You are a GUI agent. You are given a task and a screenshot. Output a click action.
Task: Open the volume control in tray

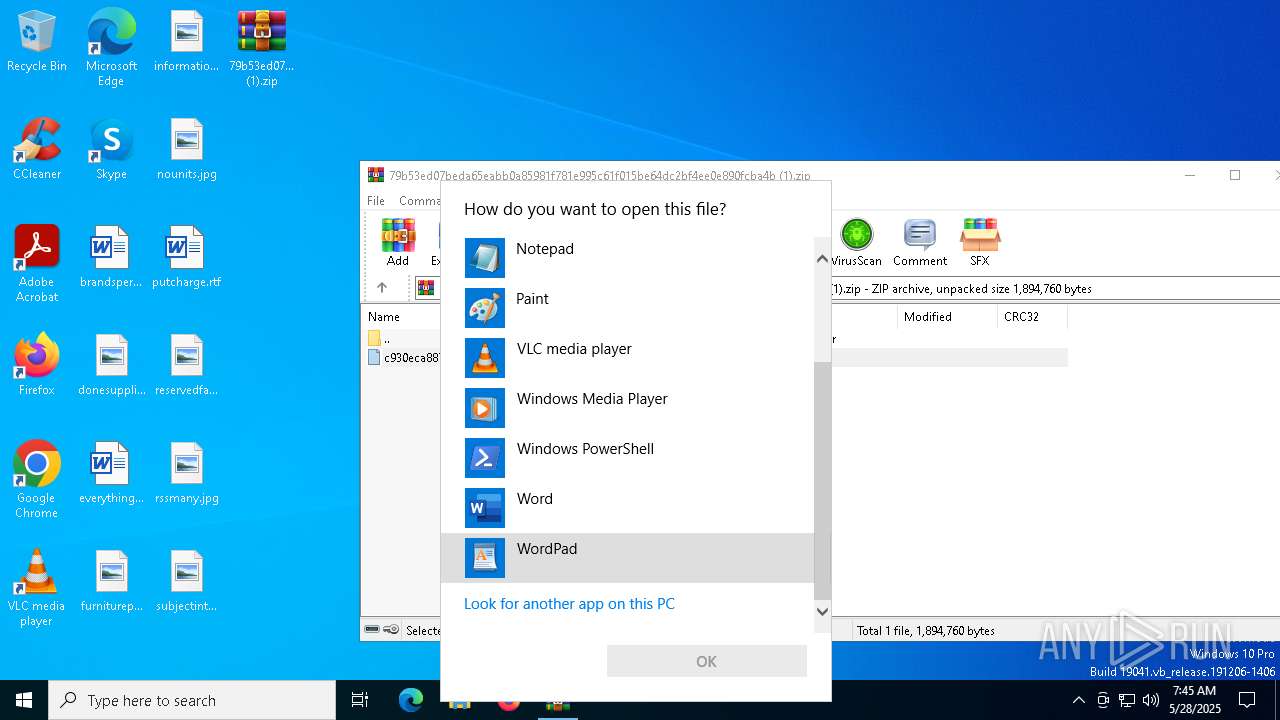click(1151, 700)
